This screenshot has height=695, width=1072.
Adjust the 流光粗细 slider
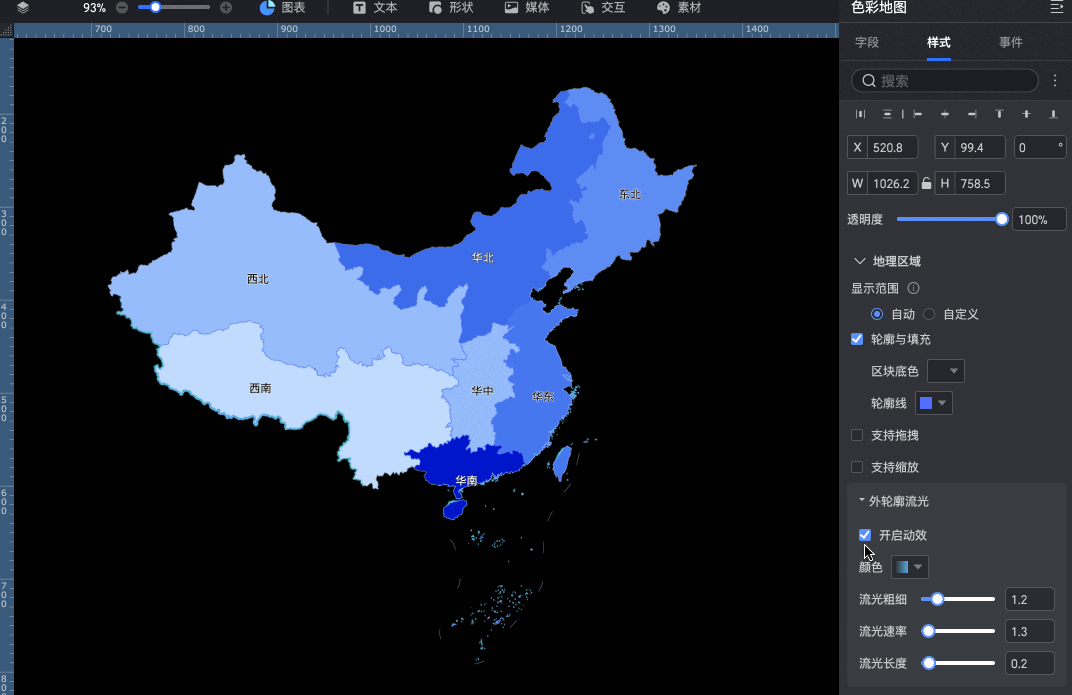click(x=957, y=599)
